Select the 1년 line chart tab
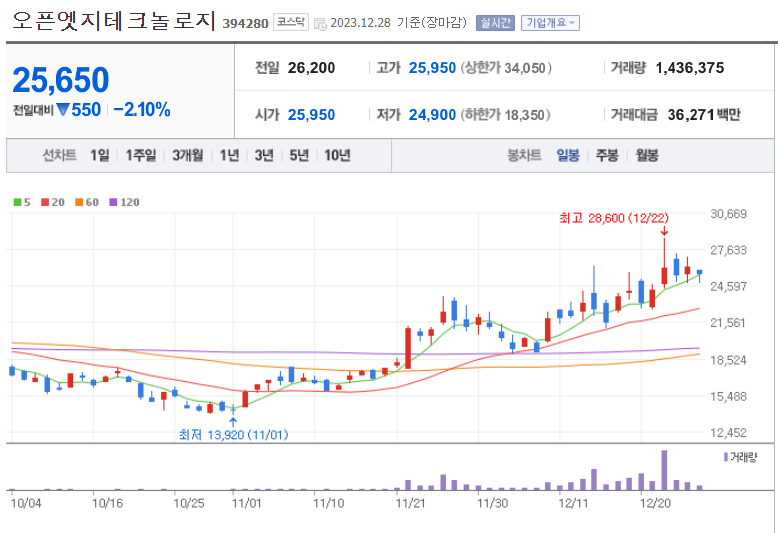This screenshot has width=778, height=533. (x=230, y=155)
